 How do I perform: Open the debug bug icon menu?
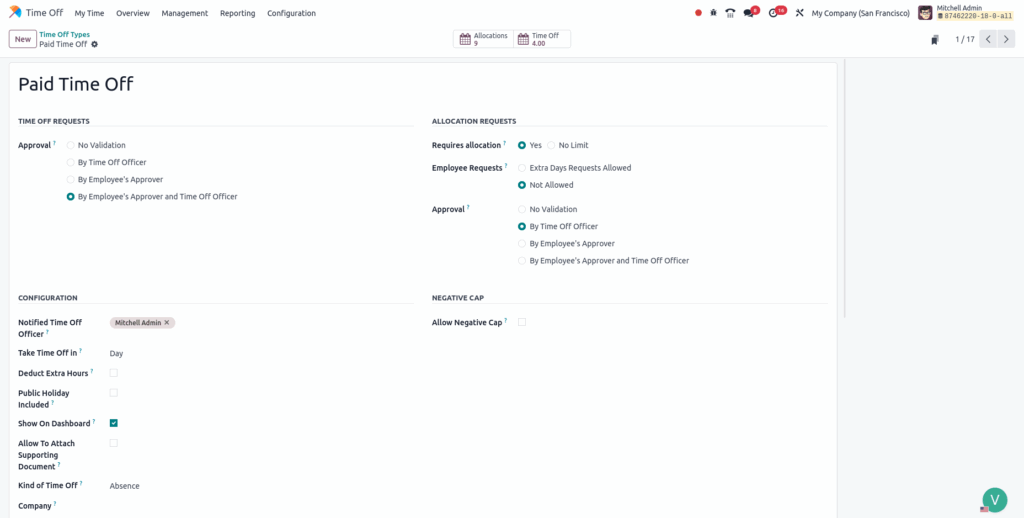tap(714, 13)
